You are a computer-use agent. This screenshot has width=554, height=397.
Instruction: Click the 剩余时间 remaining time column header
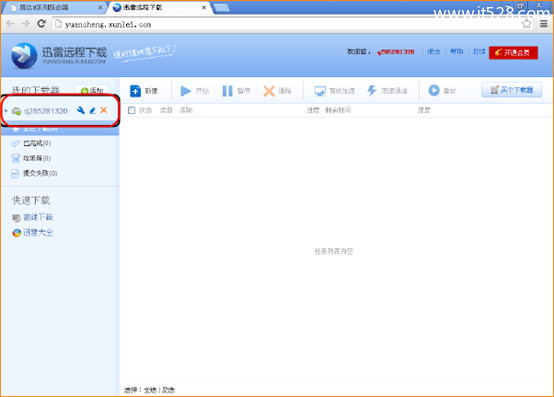[338, 110]
